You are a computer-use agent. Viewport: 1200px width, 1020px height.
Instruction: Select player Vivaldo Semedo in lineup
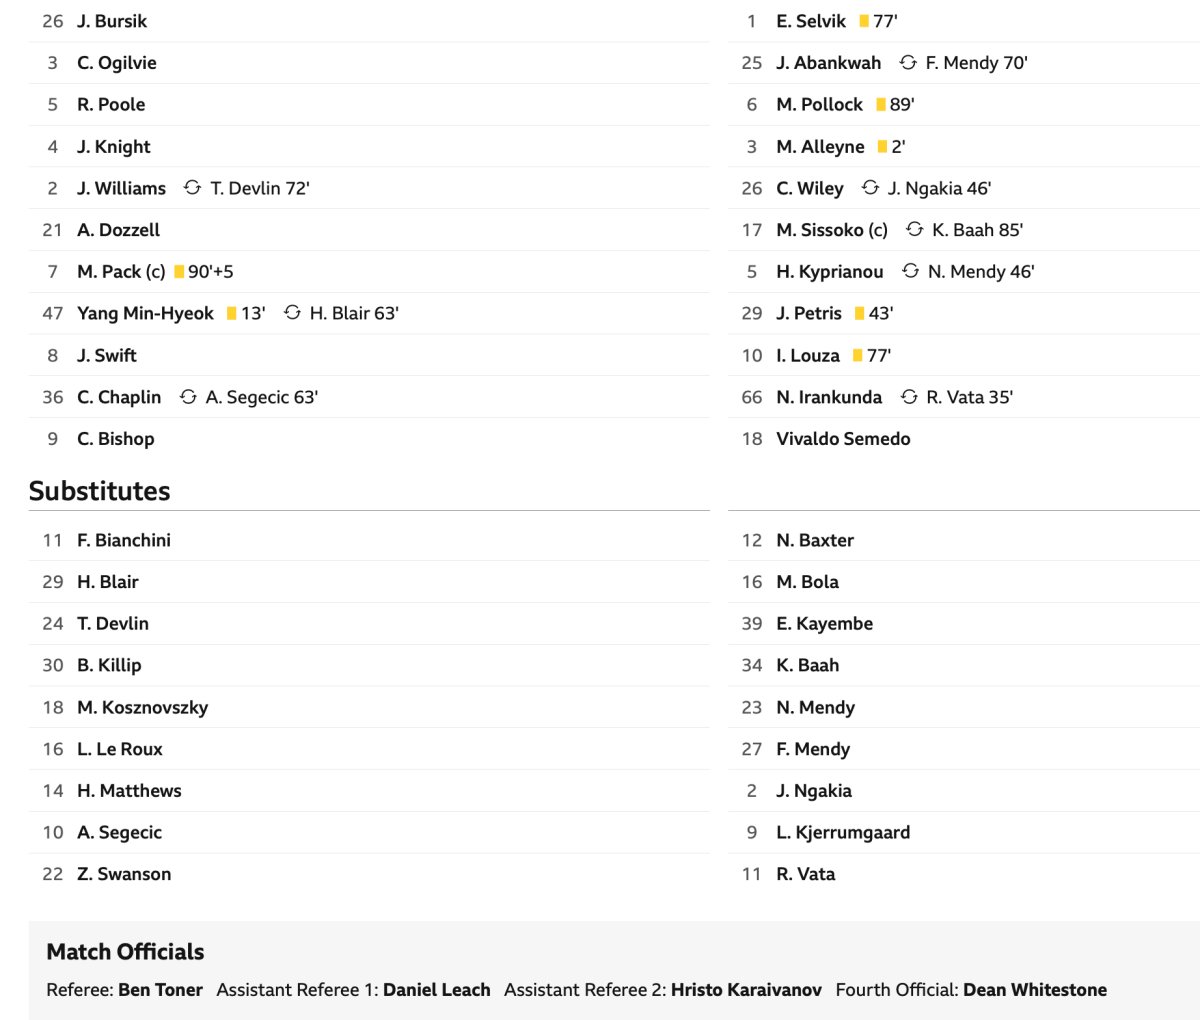coord(843,439)
